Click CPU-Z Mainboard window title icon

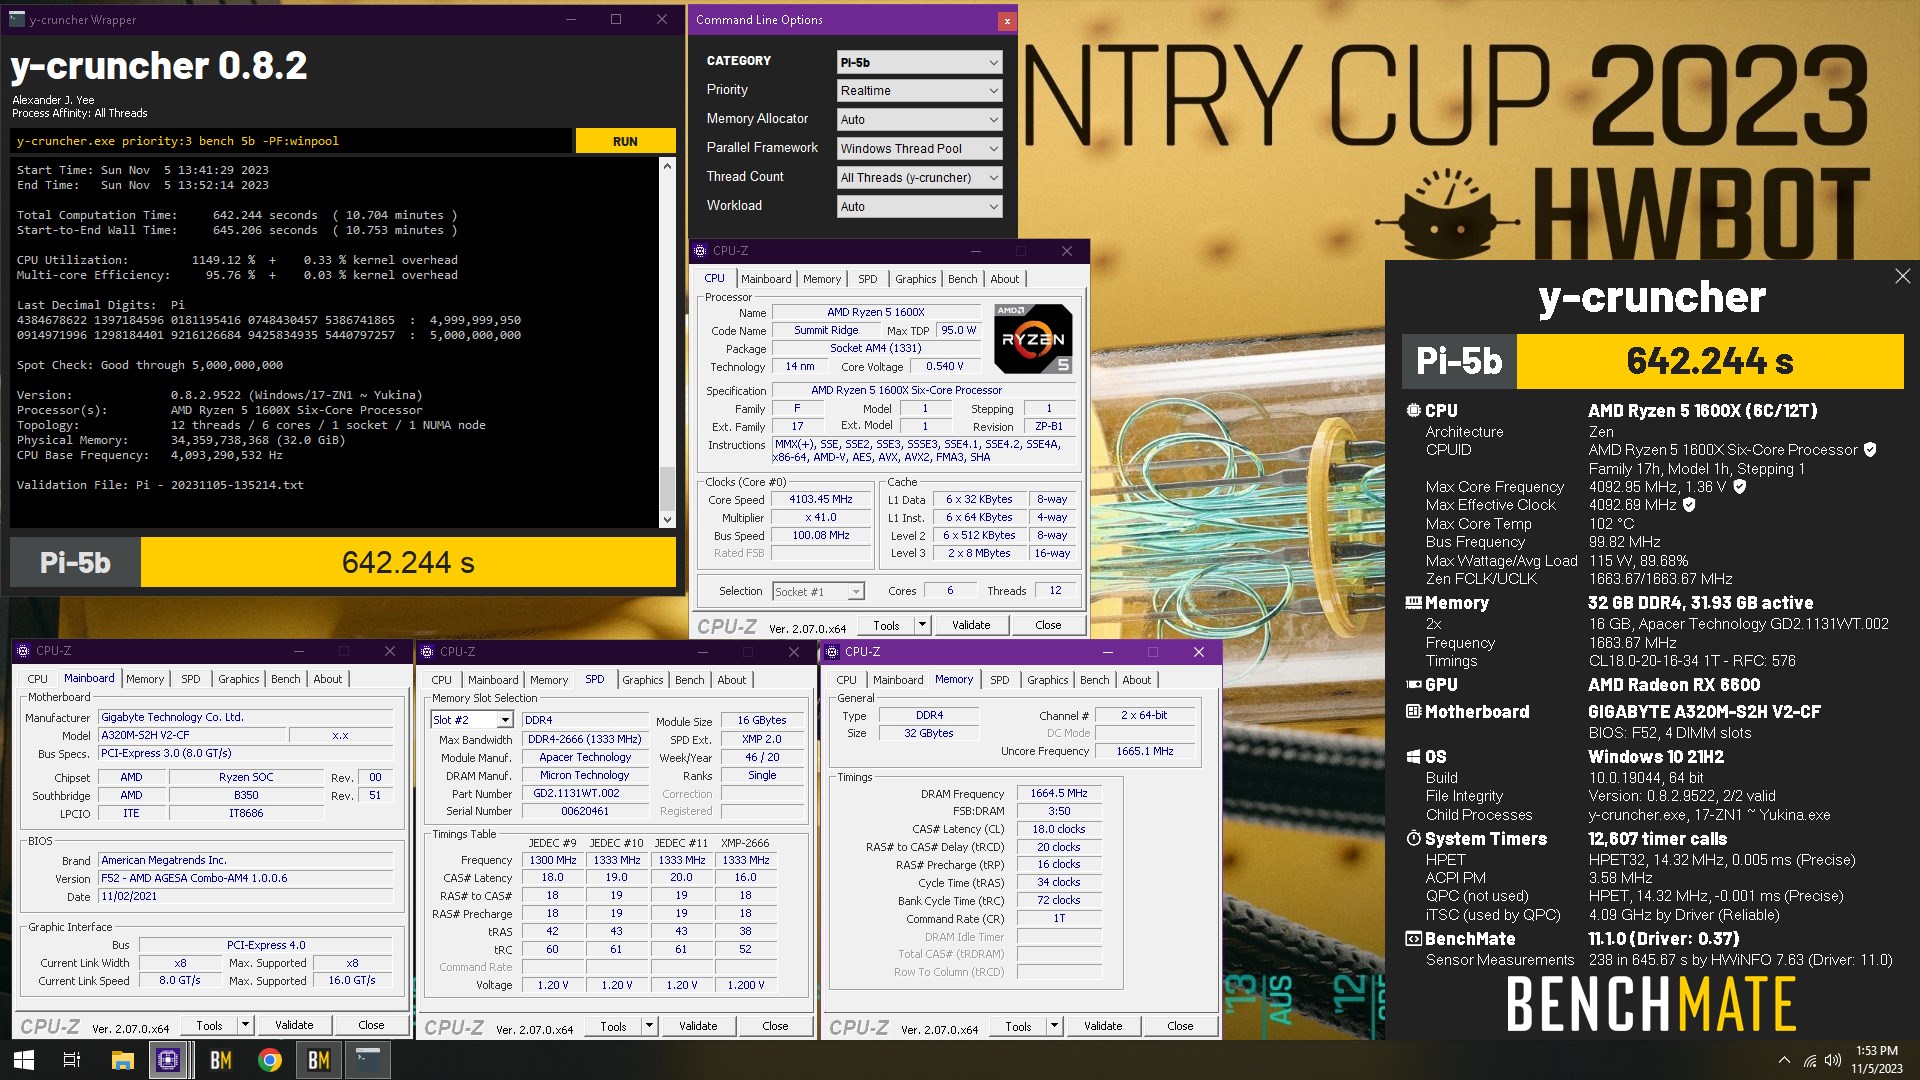[23, 651]
